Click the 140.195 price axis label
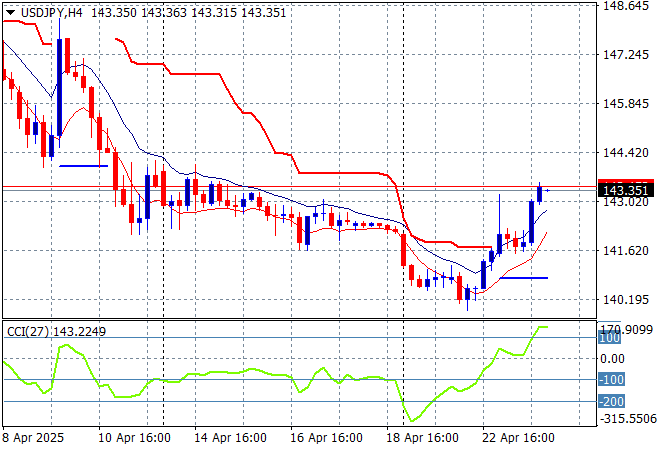660x450 pixels. [x=626, y=300]
